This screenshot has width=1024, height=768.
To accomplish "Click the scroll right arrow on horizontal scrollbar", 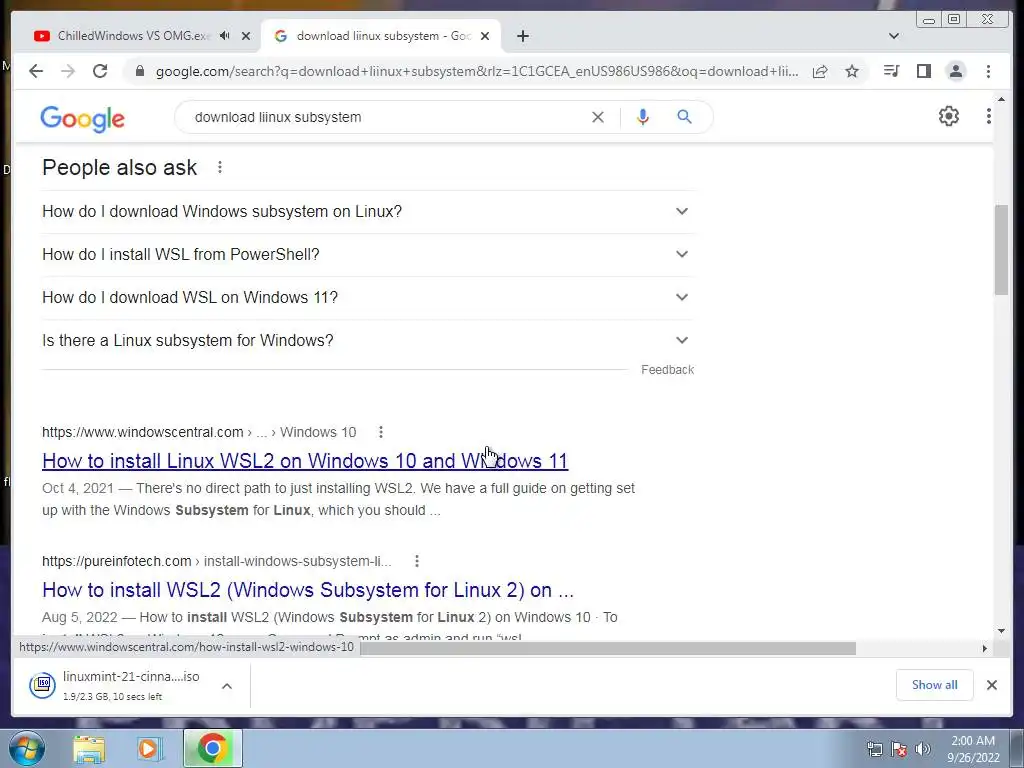I will click(x=985, y=648).
